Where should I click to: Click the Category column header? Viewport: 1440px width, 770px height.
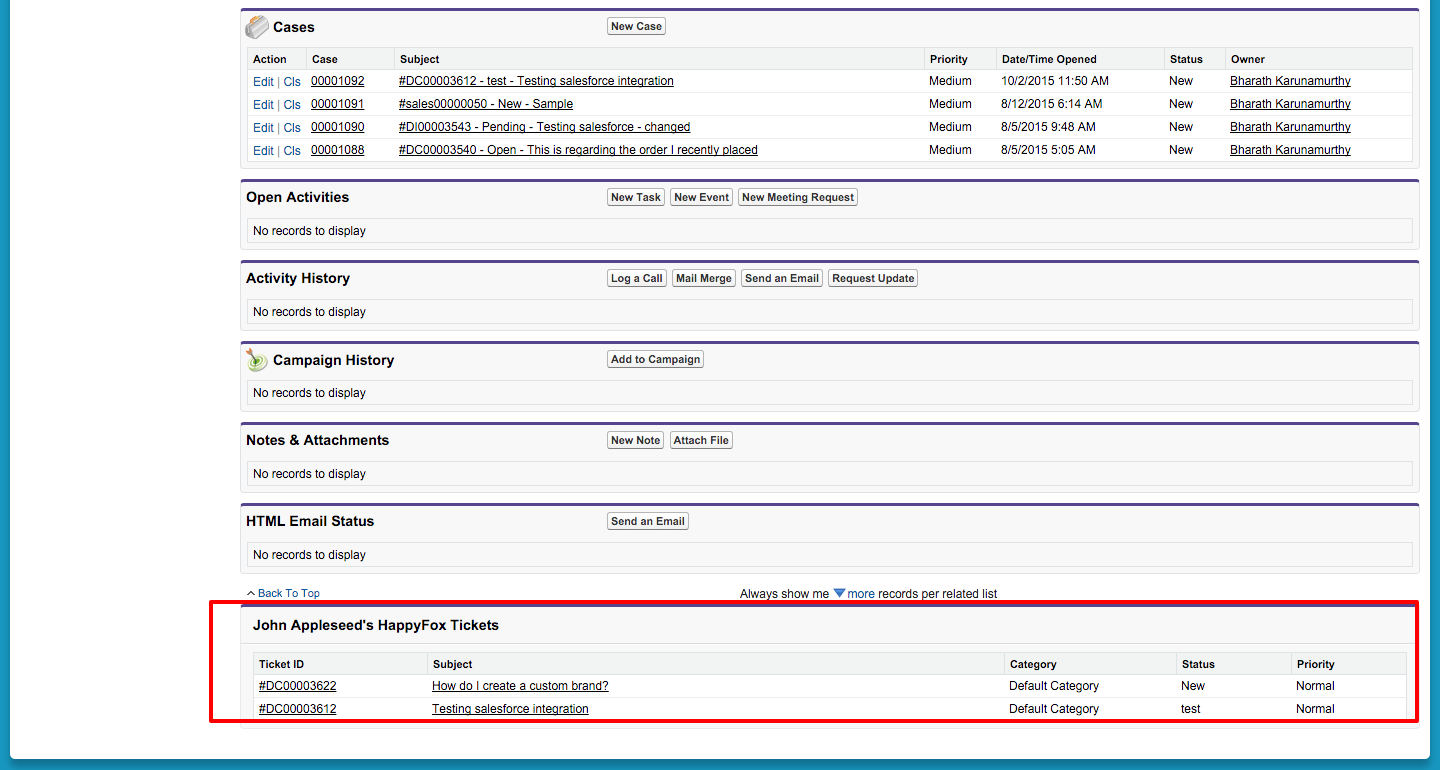click(x=1033, y=664)
